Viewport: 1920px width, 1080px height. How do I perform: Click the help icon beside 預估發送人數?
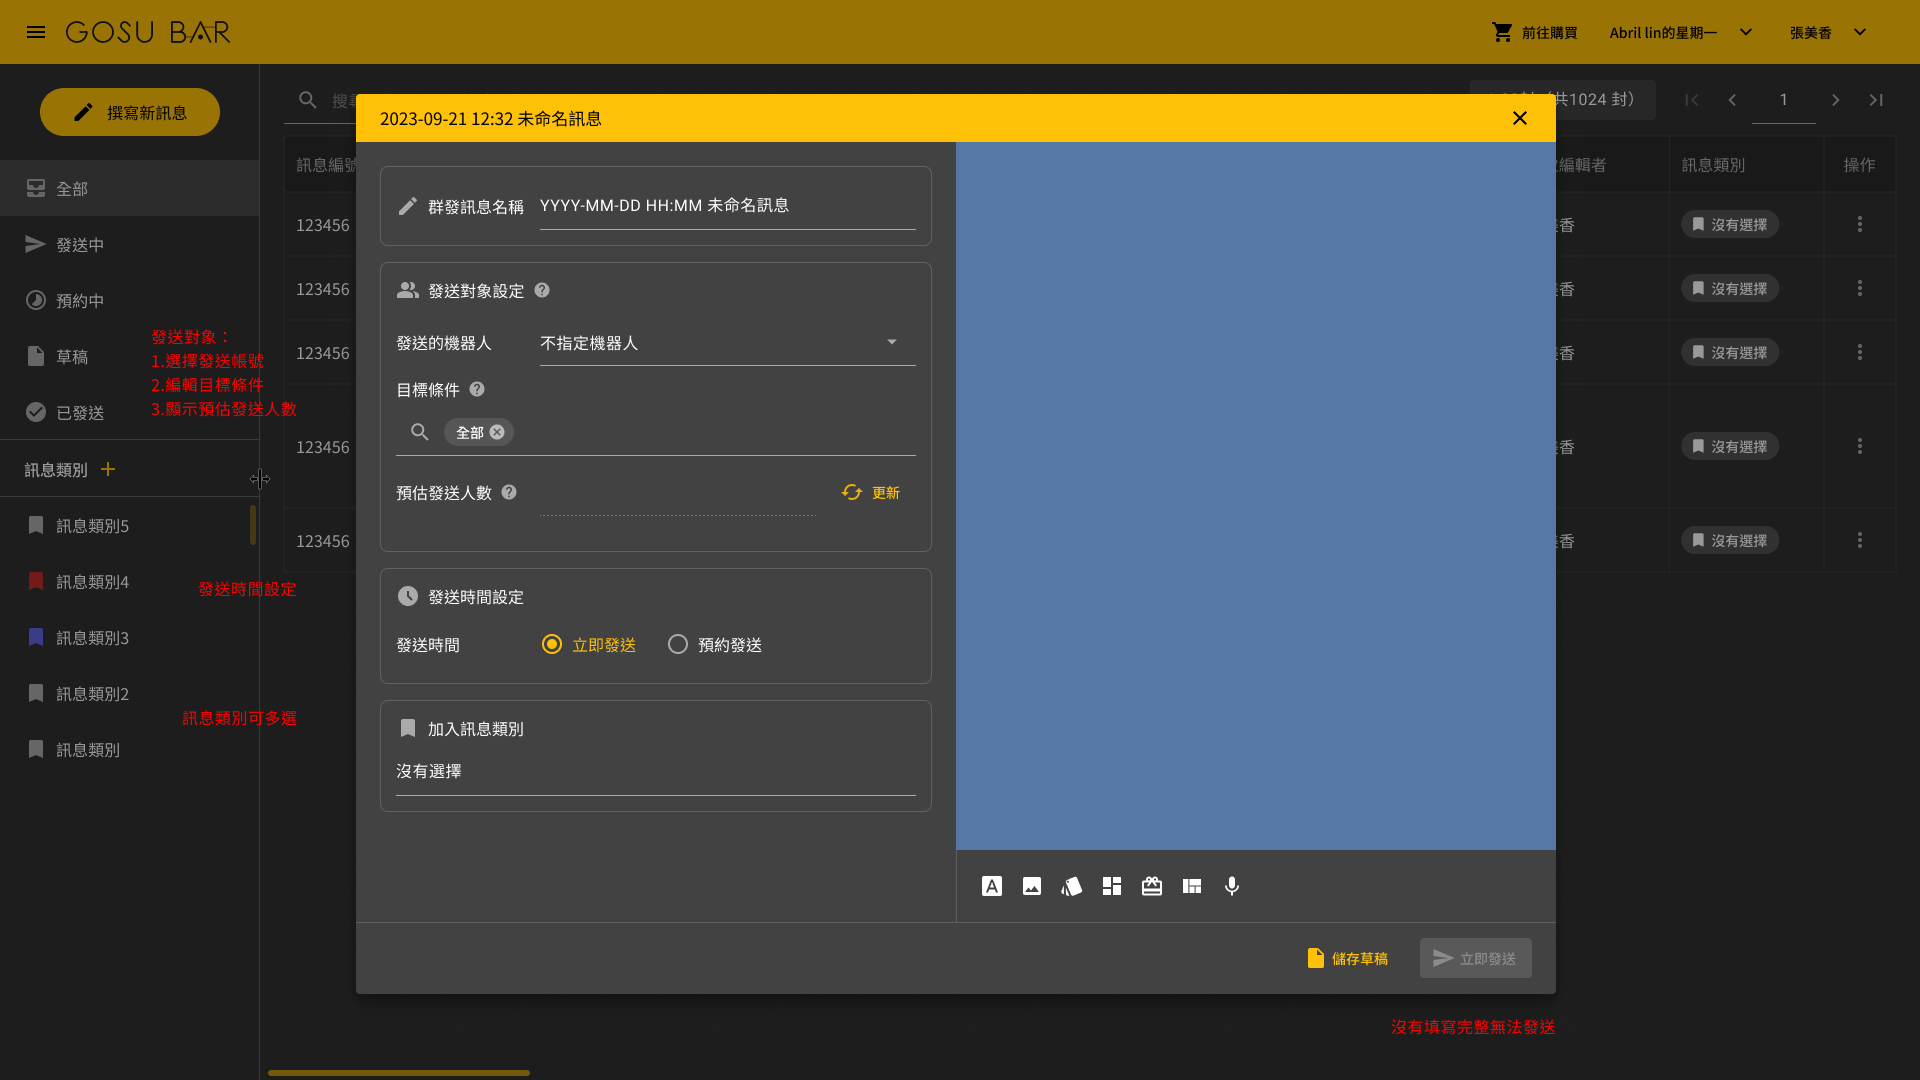pos(509,492)
